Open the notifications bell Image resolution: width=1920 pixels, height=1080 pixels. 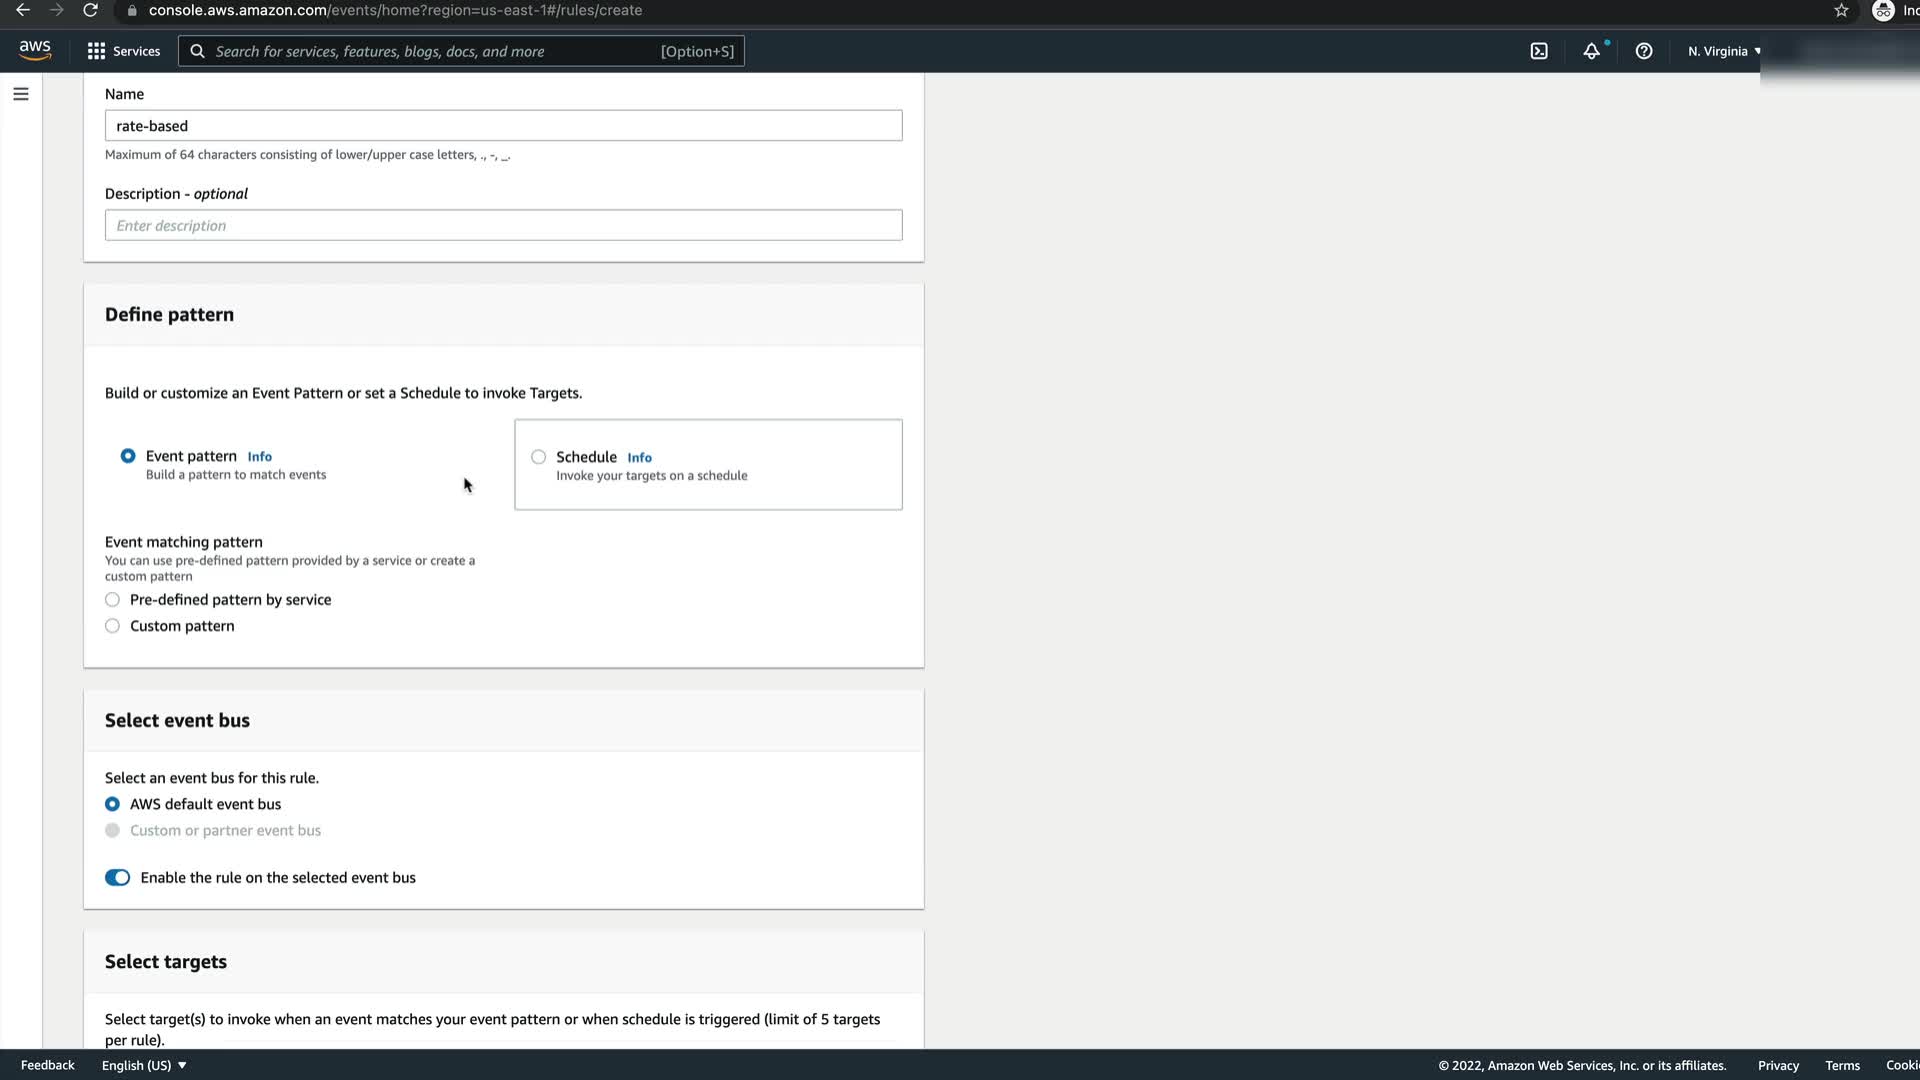(1591, 51)
